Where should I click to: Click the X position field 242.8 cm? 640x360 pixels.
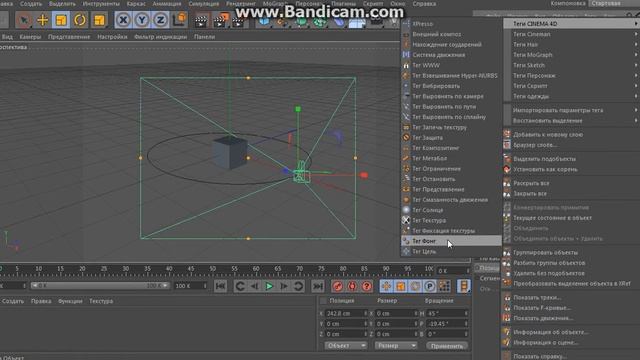click(x=346, y=313)
